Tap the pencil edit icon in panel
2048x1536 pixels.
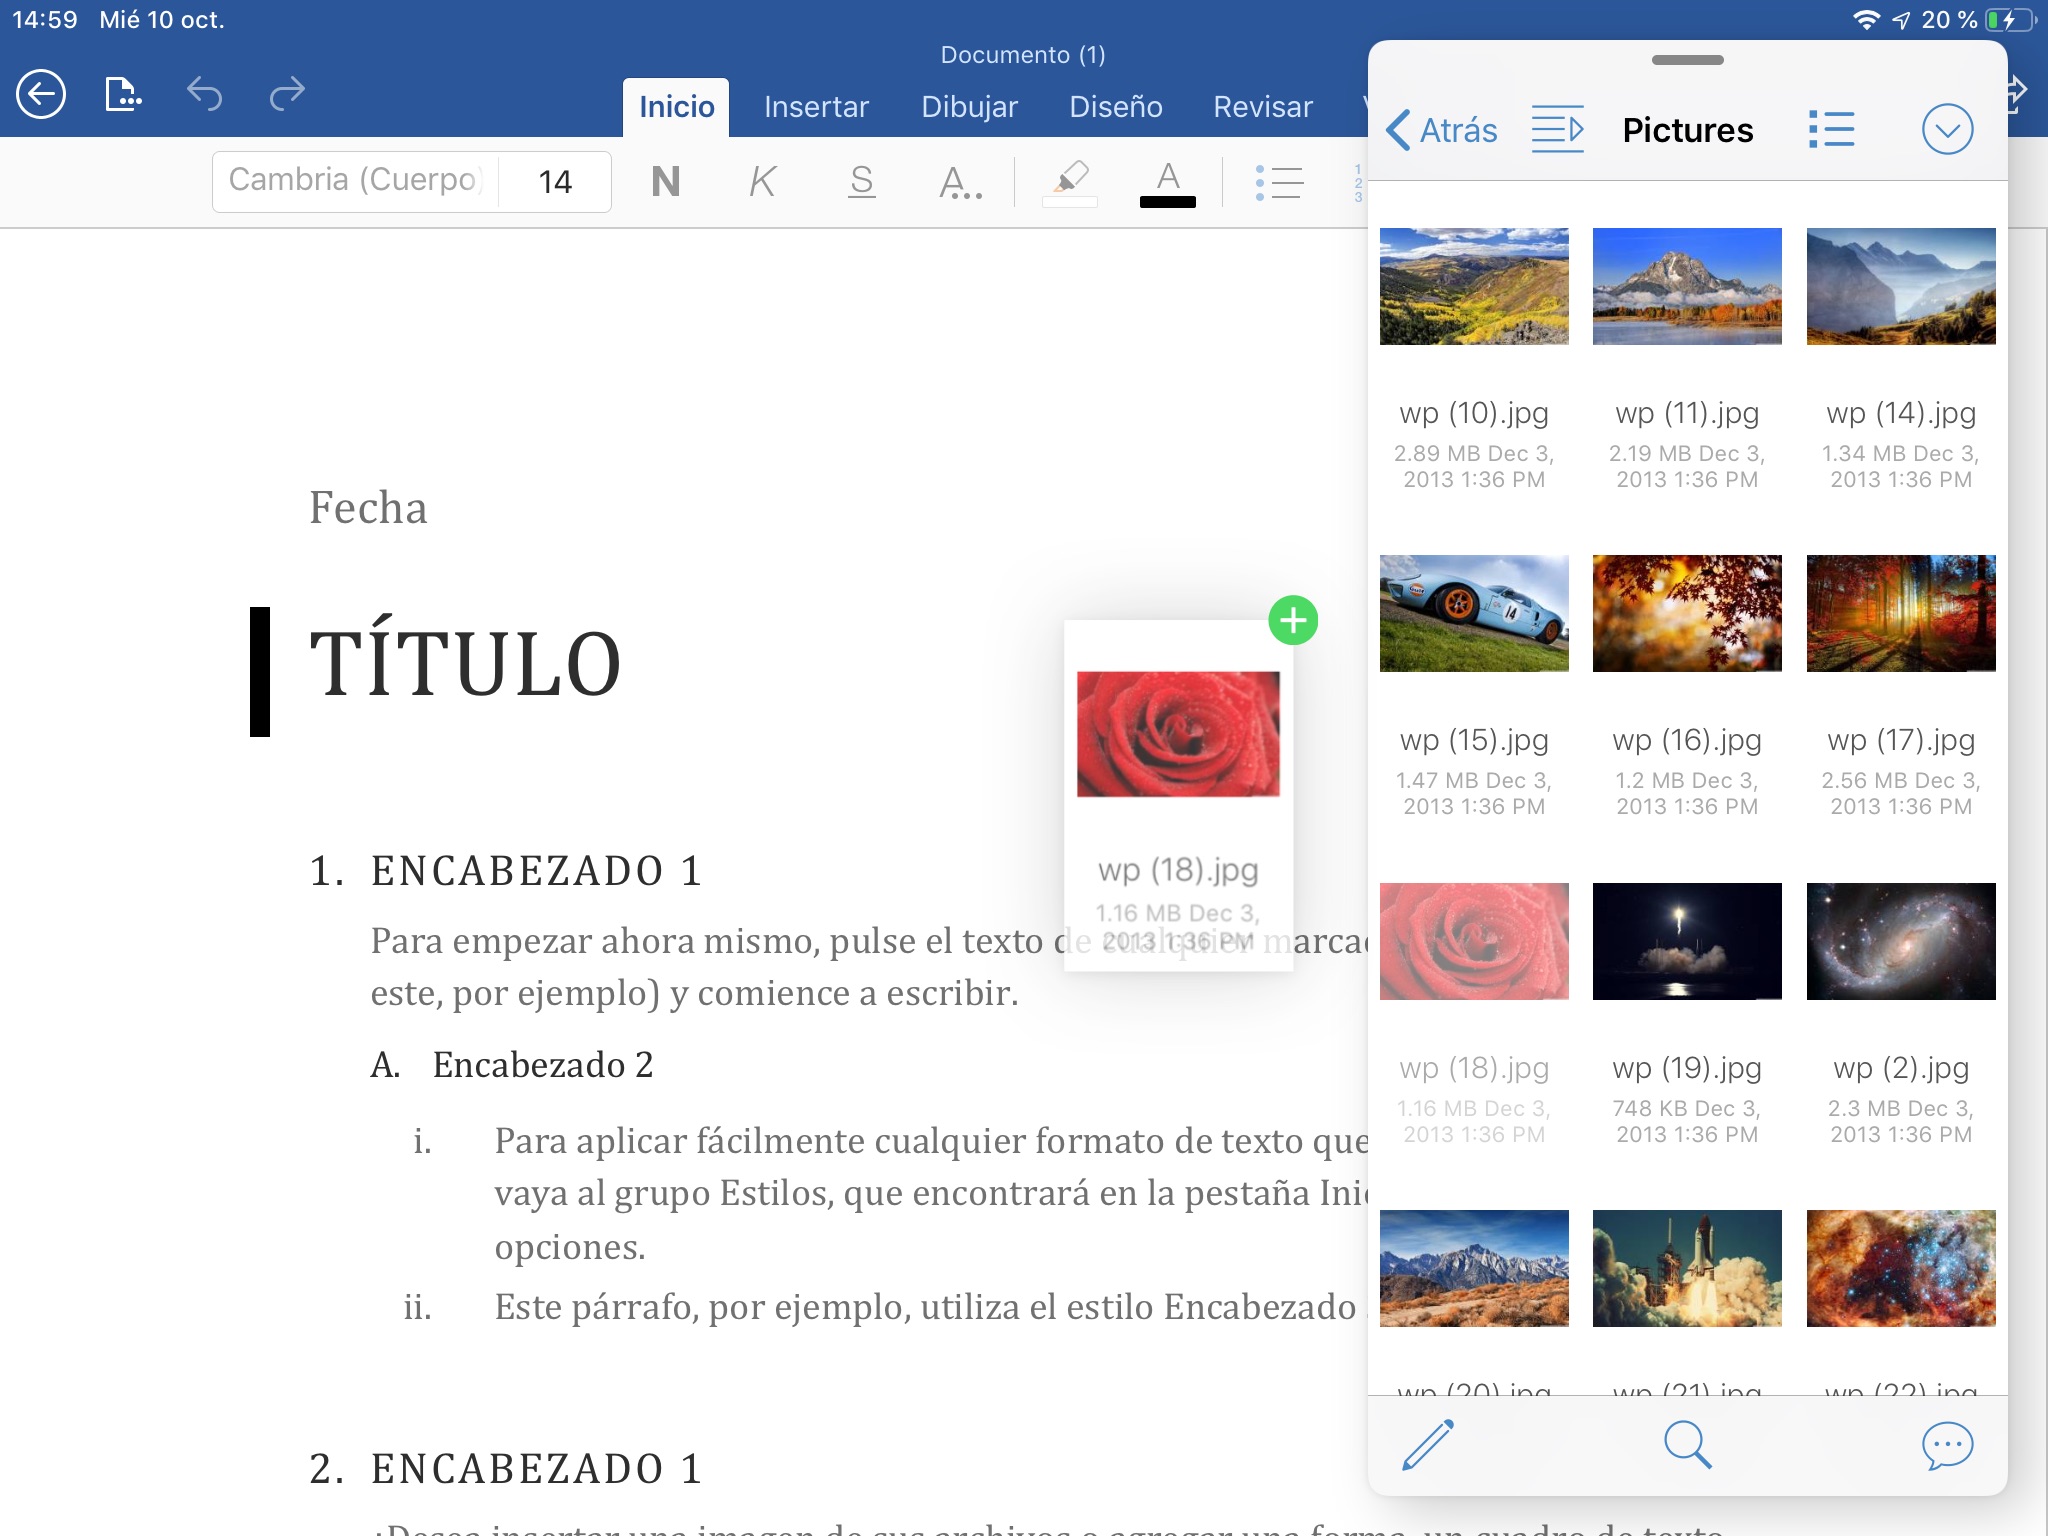click(1428, 1445)
